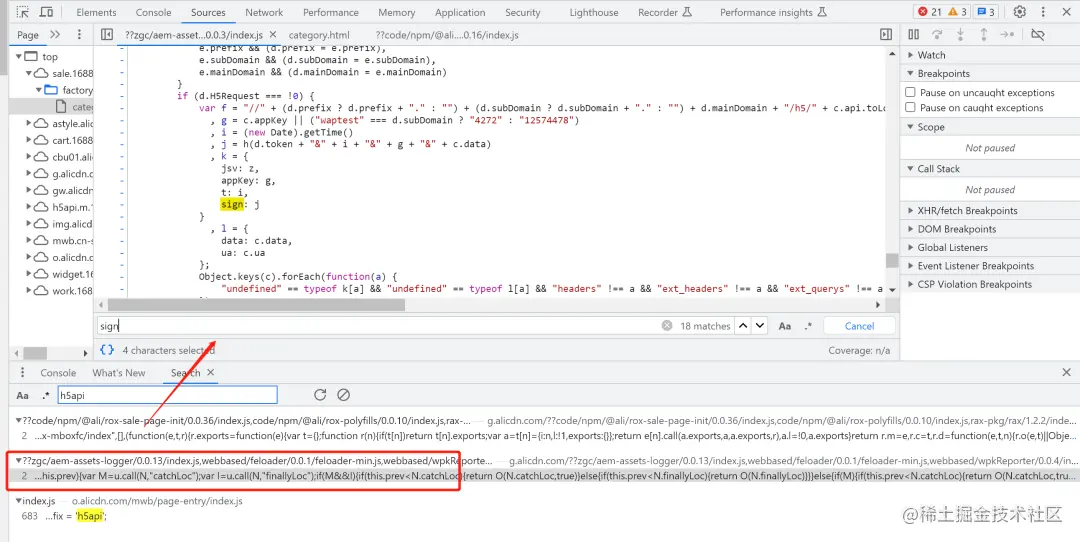
Task: Toggle match case in file search
Action: coord(785,326)
